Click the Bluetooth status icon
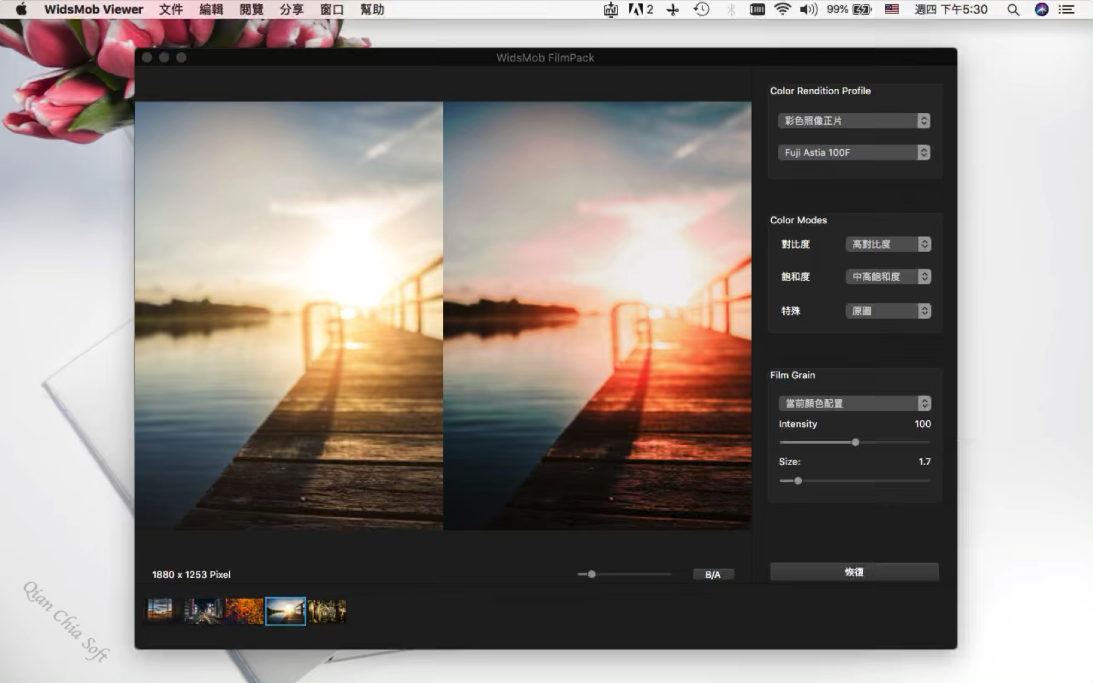This screenshot has width=1093, height=683. 731,9
